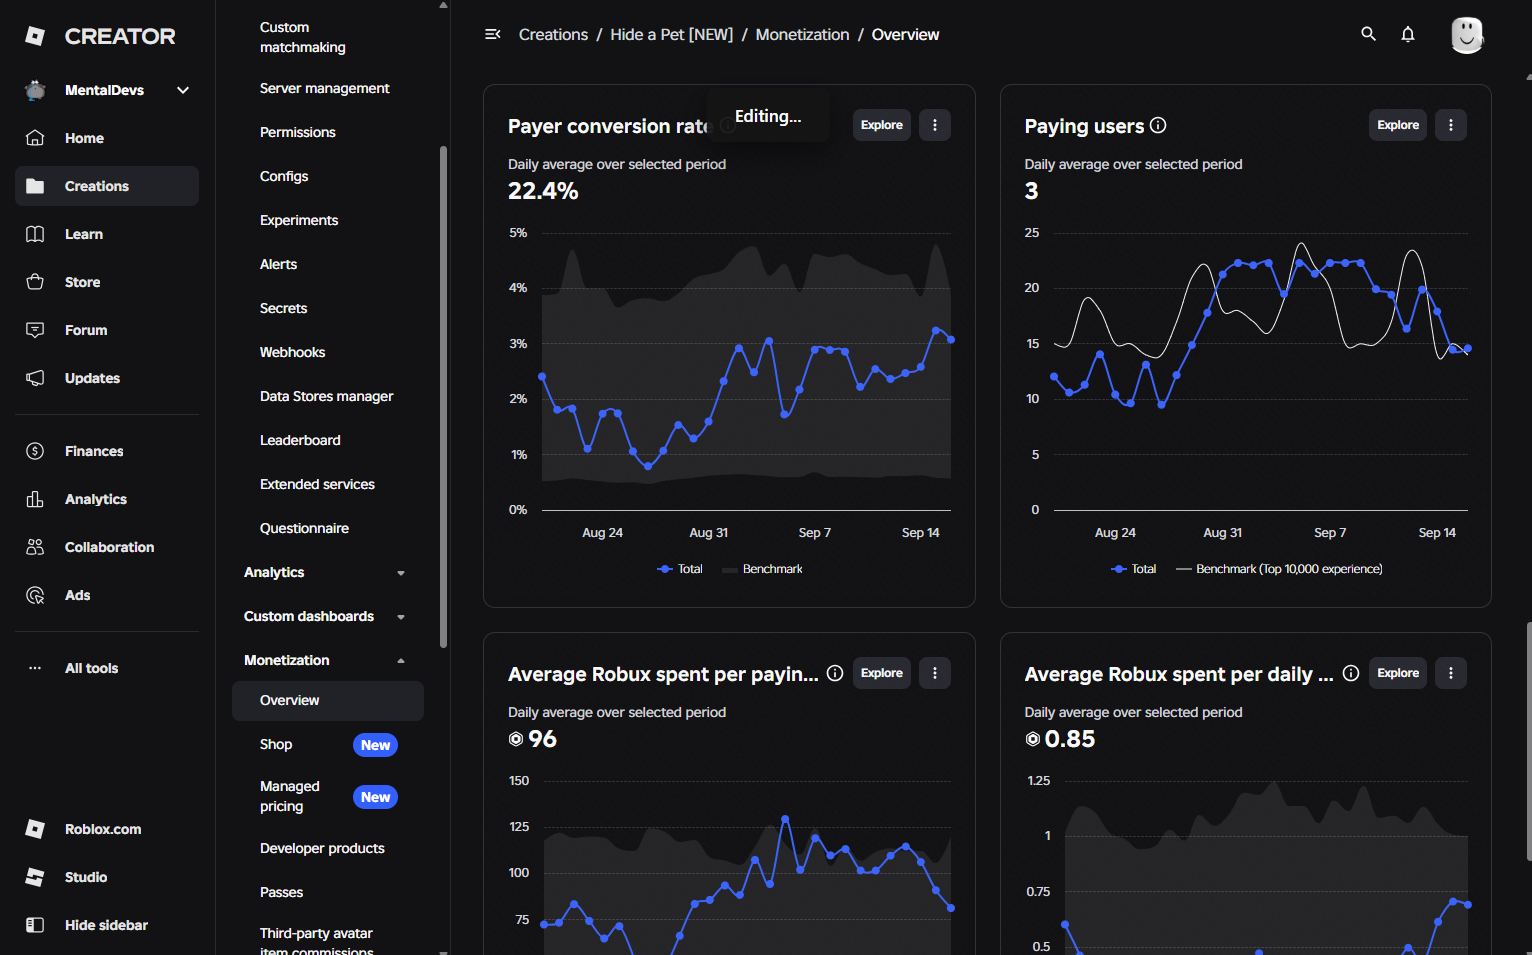
Task: Go to Monetization breadcrumb link
Action: pos(802,34)
